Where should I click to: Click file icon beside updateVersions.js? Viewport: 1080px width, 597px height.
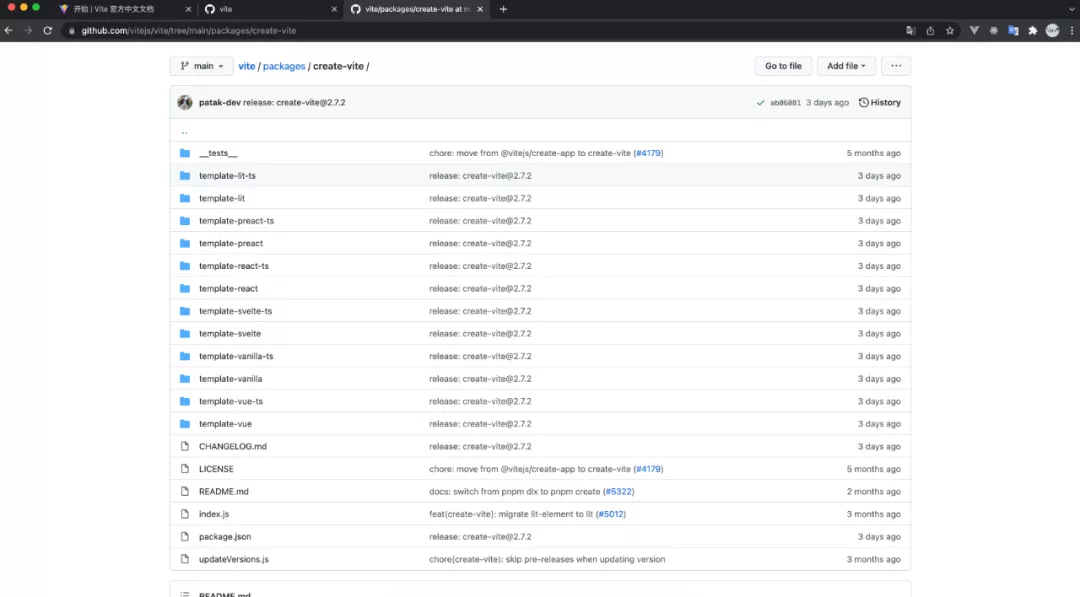185,559
